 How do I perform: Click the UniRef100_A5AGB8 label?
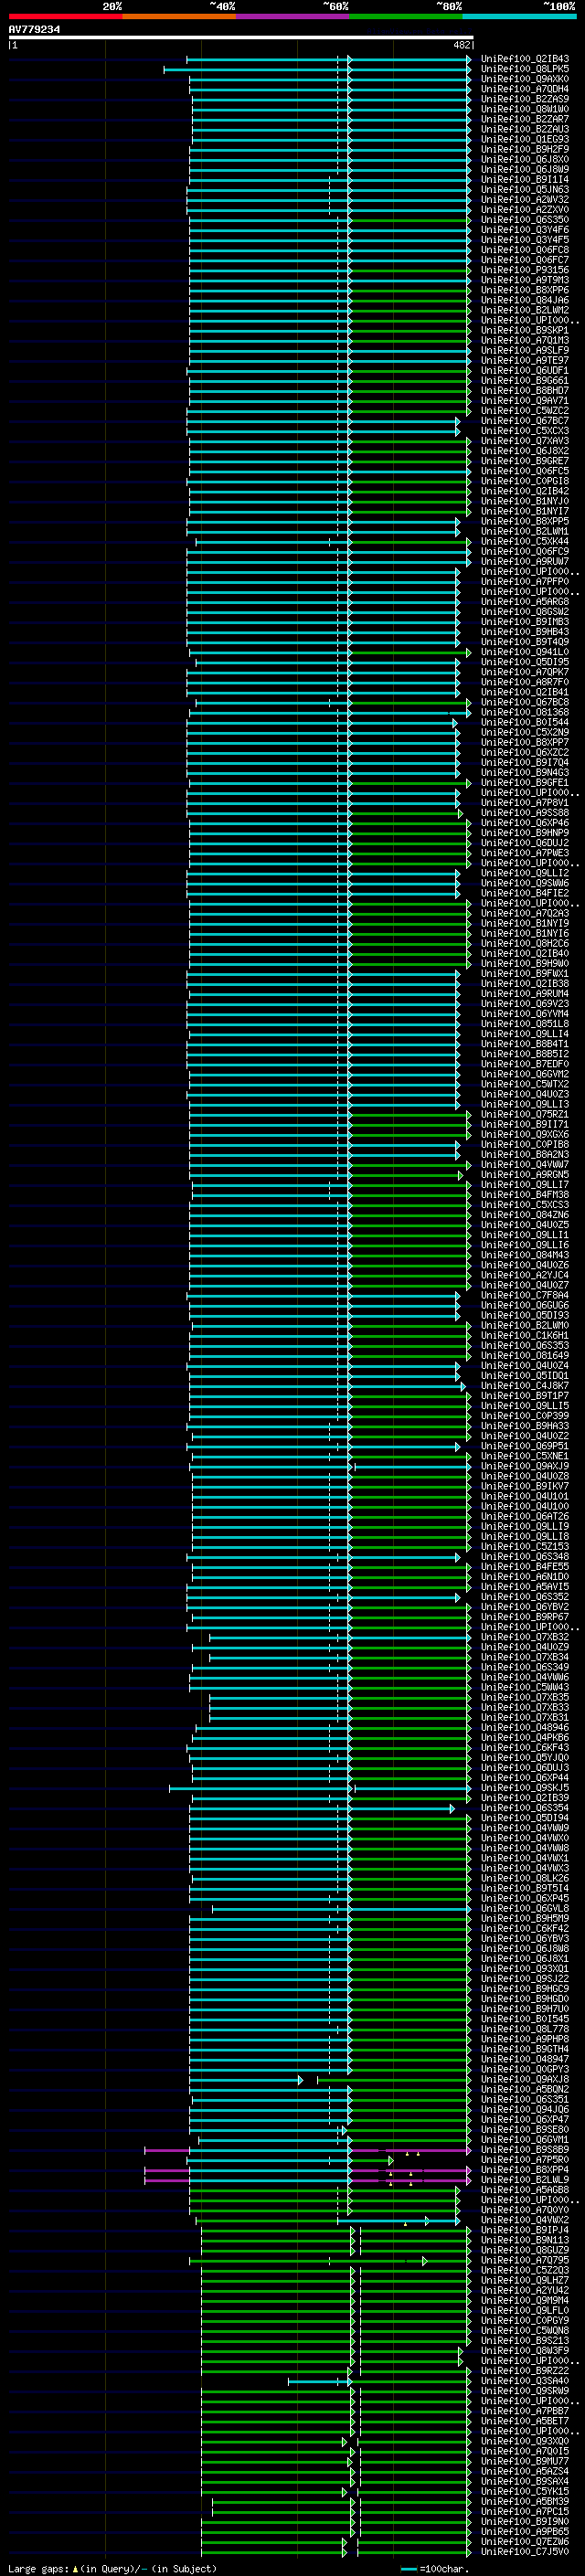525,2190
